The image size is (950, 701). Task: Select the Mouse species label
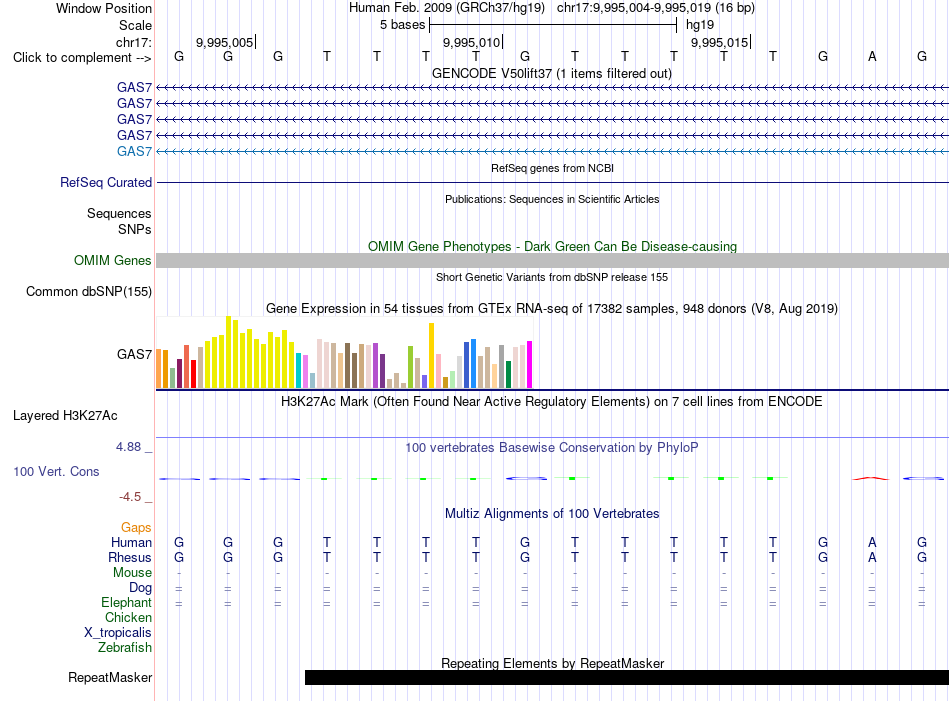pyautogui.click(x=132, y=573)
